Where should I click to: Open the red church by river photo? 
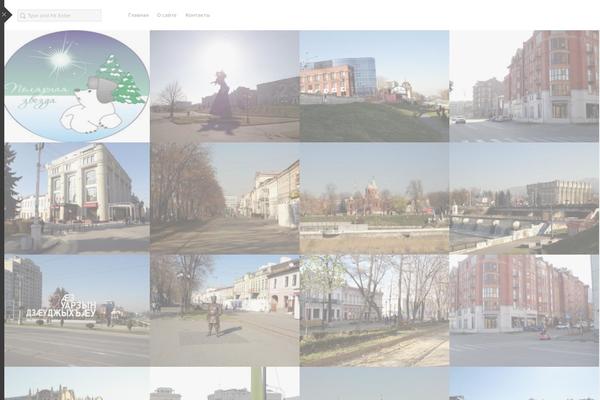374,198
